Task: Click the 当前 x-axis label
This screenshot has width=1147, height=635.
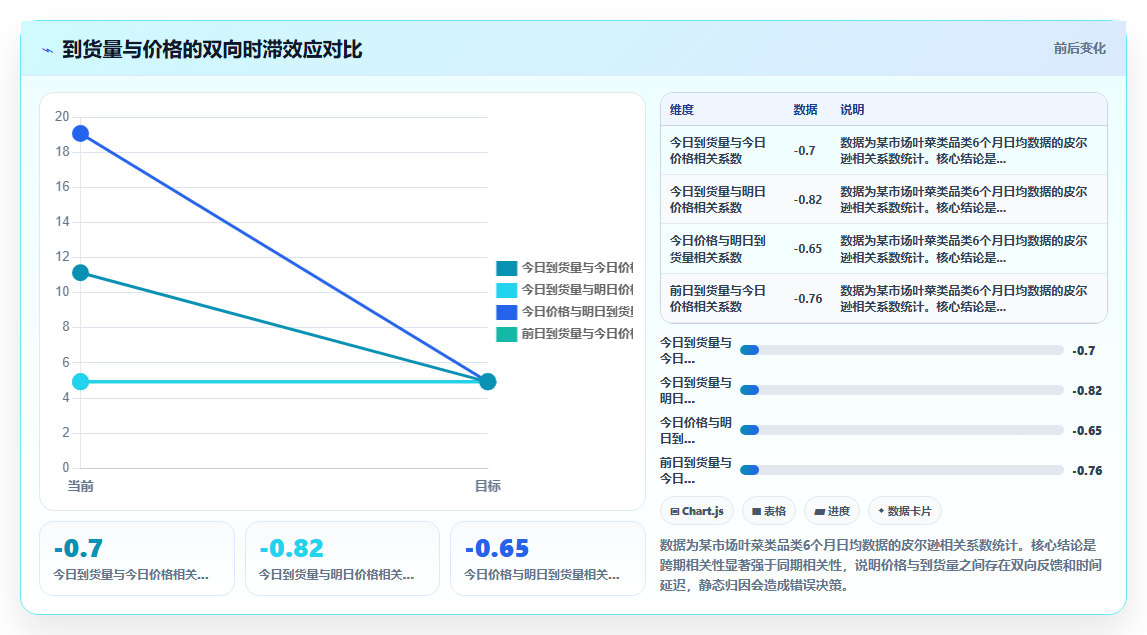Action: 80,486
